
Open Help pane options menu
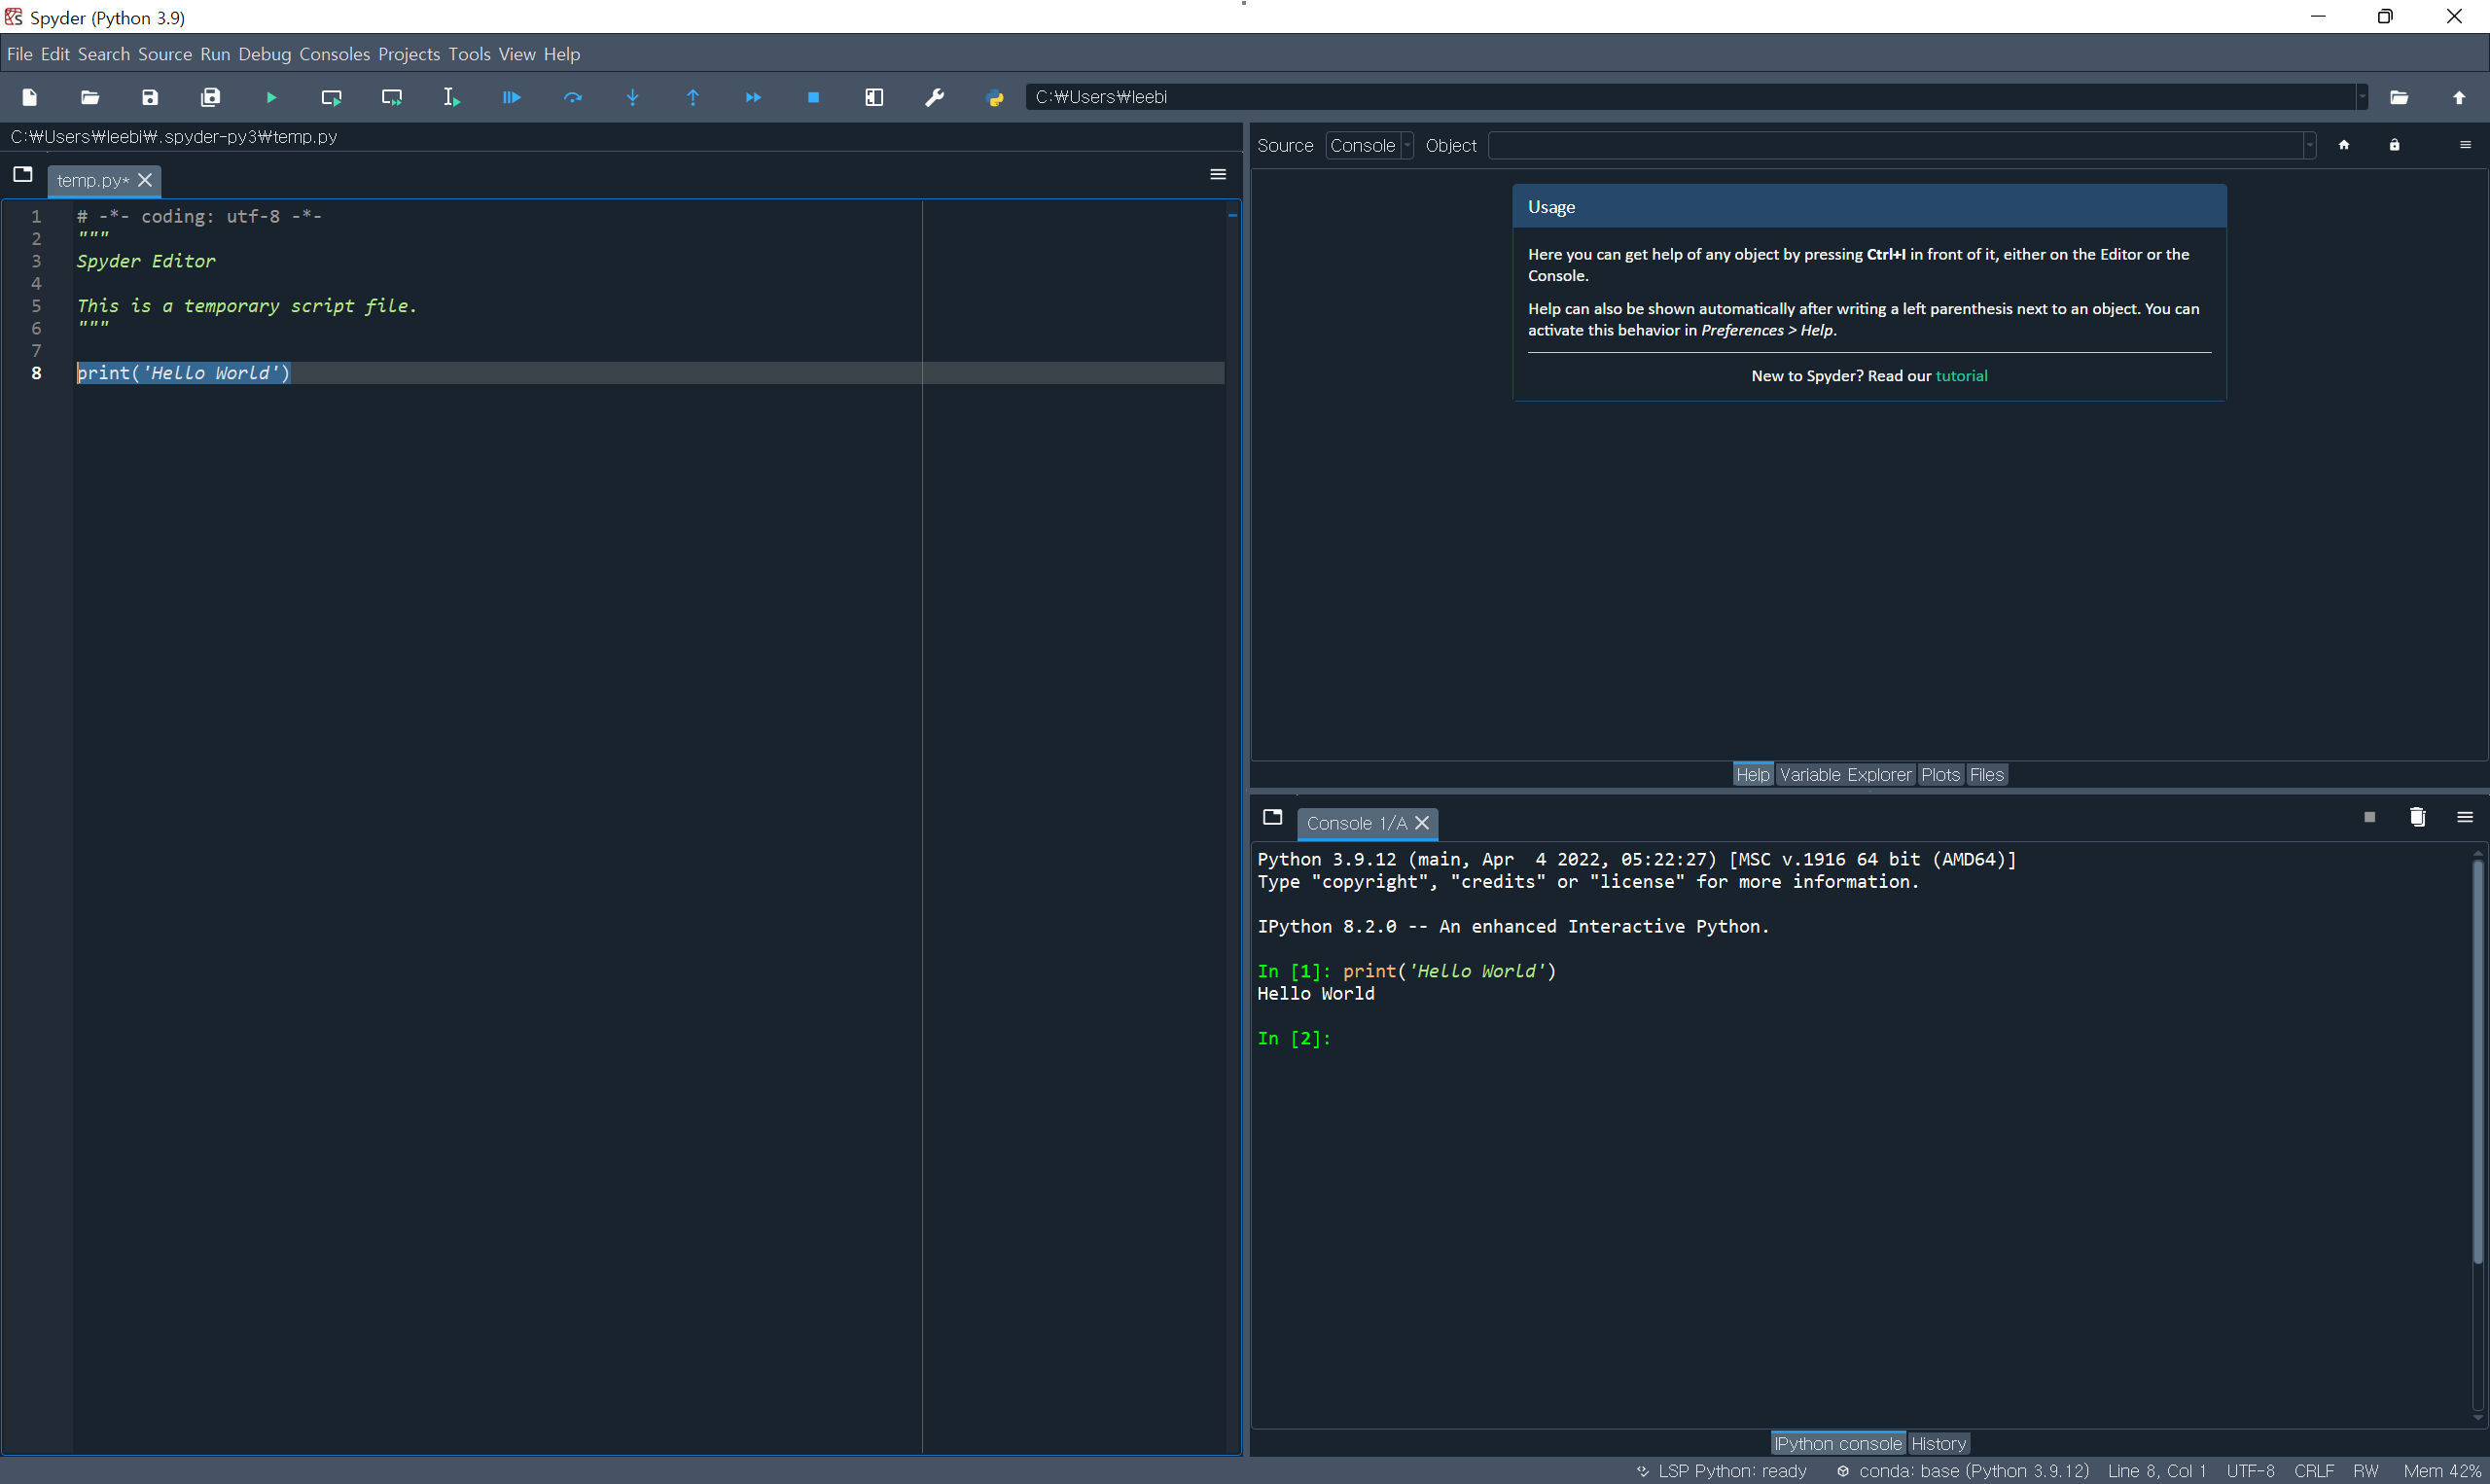tap(2465, 145)
